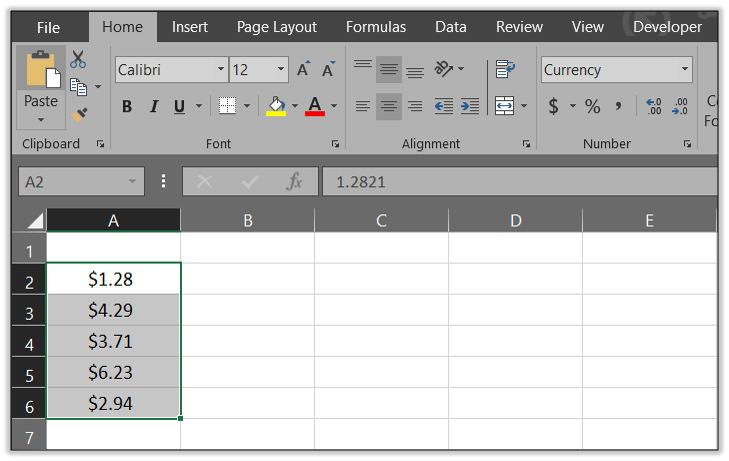
Task: Switch to the Formulas tab
Action: [376, 27]
